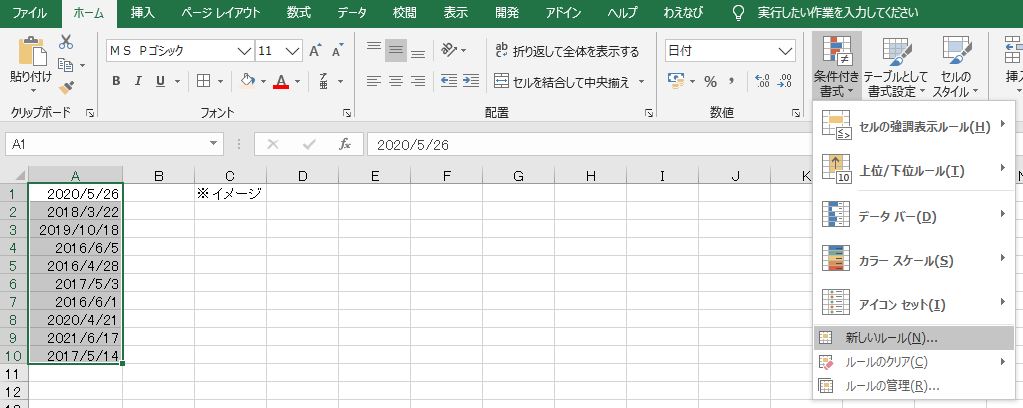Toggle Italic formatting
1023x408 pixels.
click(x=138, y=82)
